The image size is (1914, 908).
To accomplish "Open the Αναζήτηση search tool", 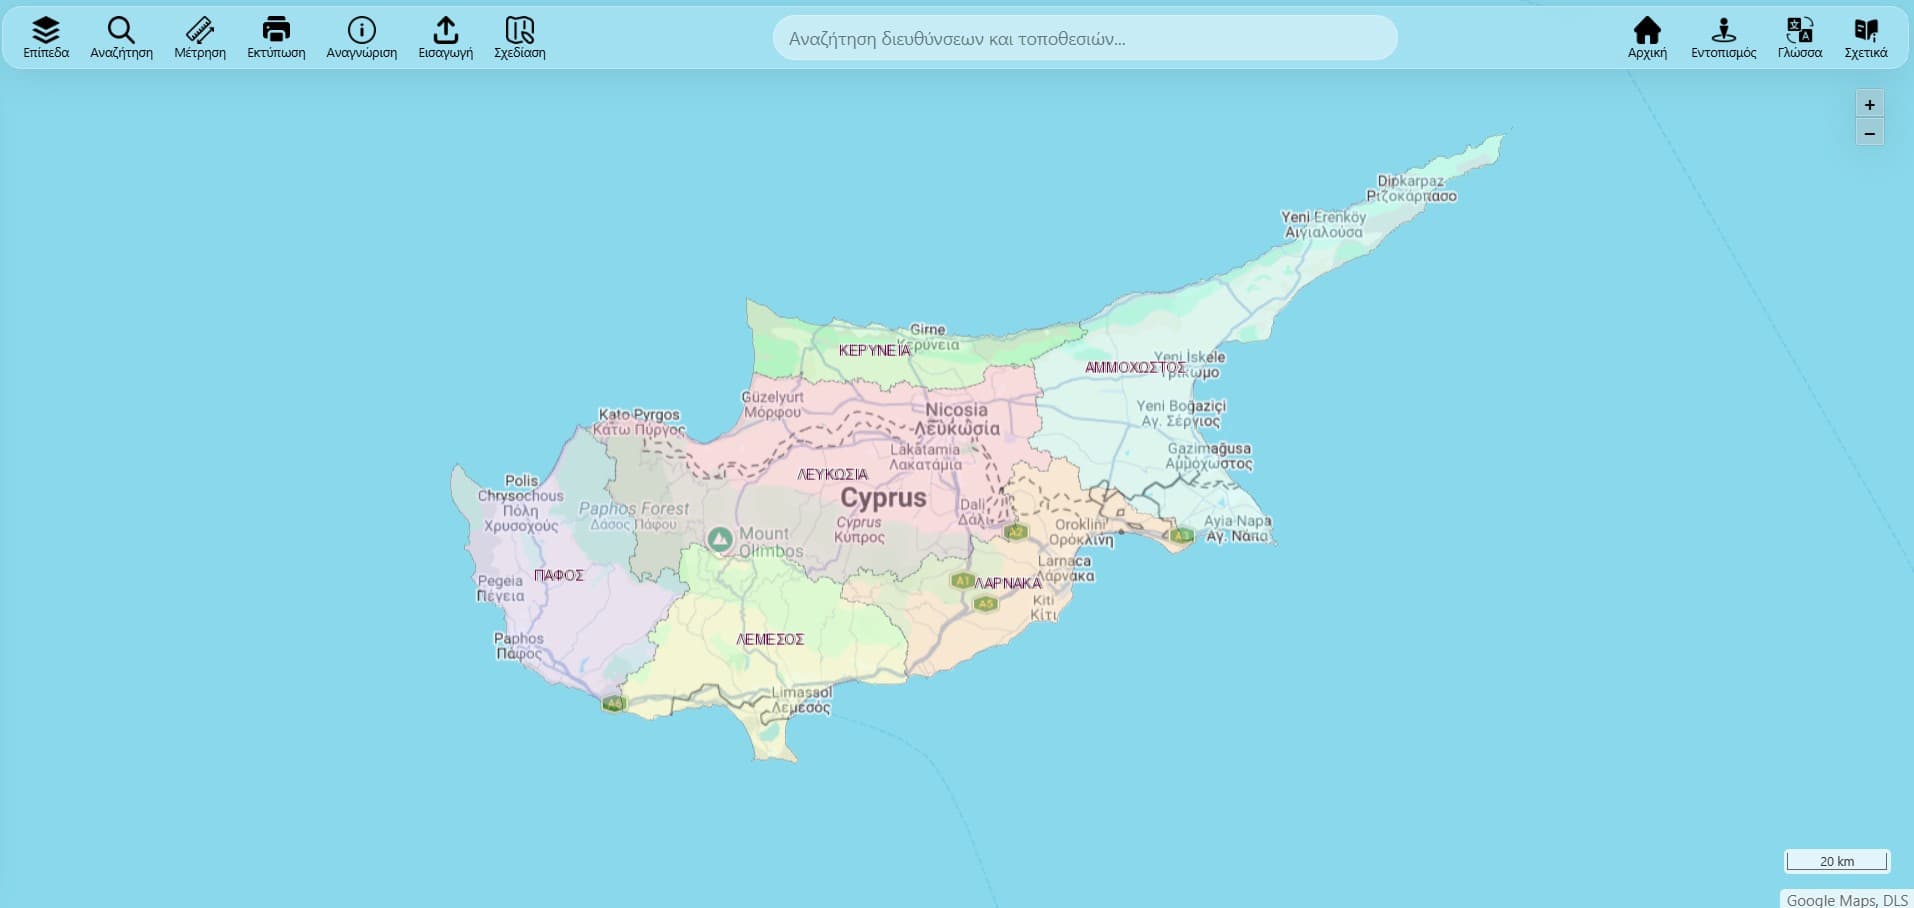I will coord(121,38).
